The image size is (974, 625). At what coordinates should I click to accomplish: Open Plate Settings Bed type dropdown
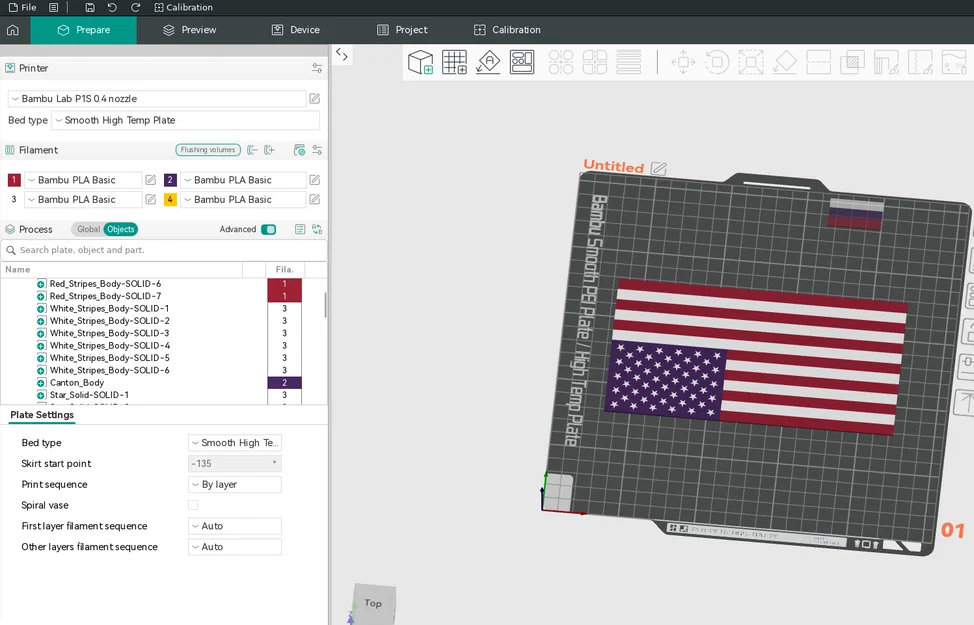pyautogui.click(x=235, y=442)
